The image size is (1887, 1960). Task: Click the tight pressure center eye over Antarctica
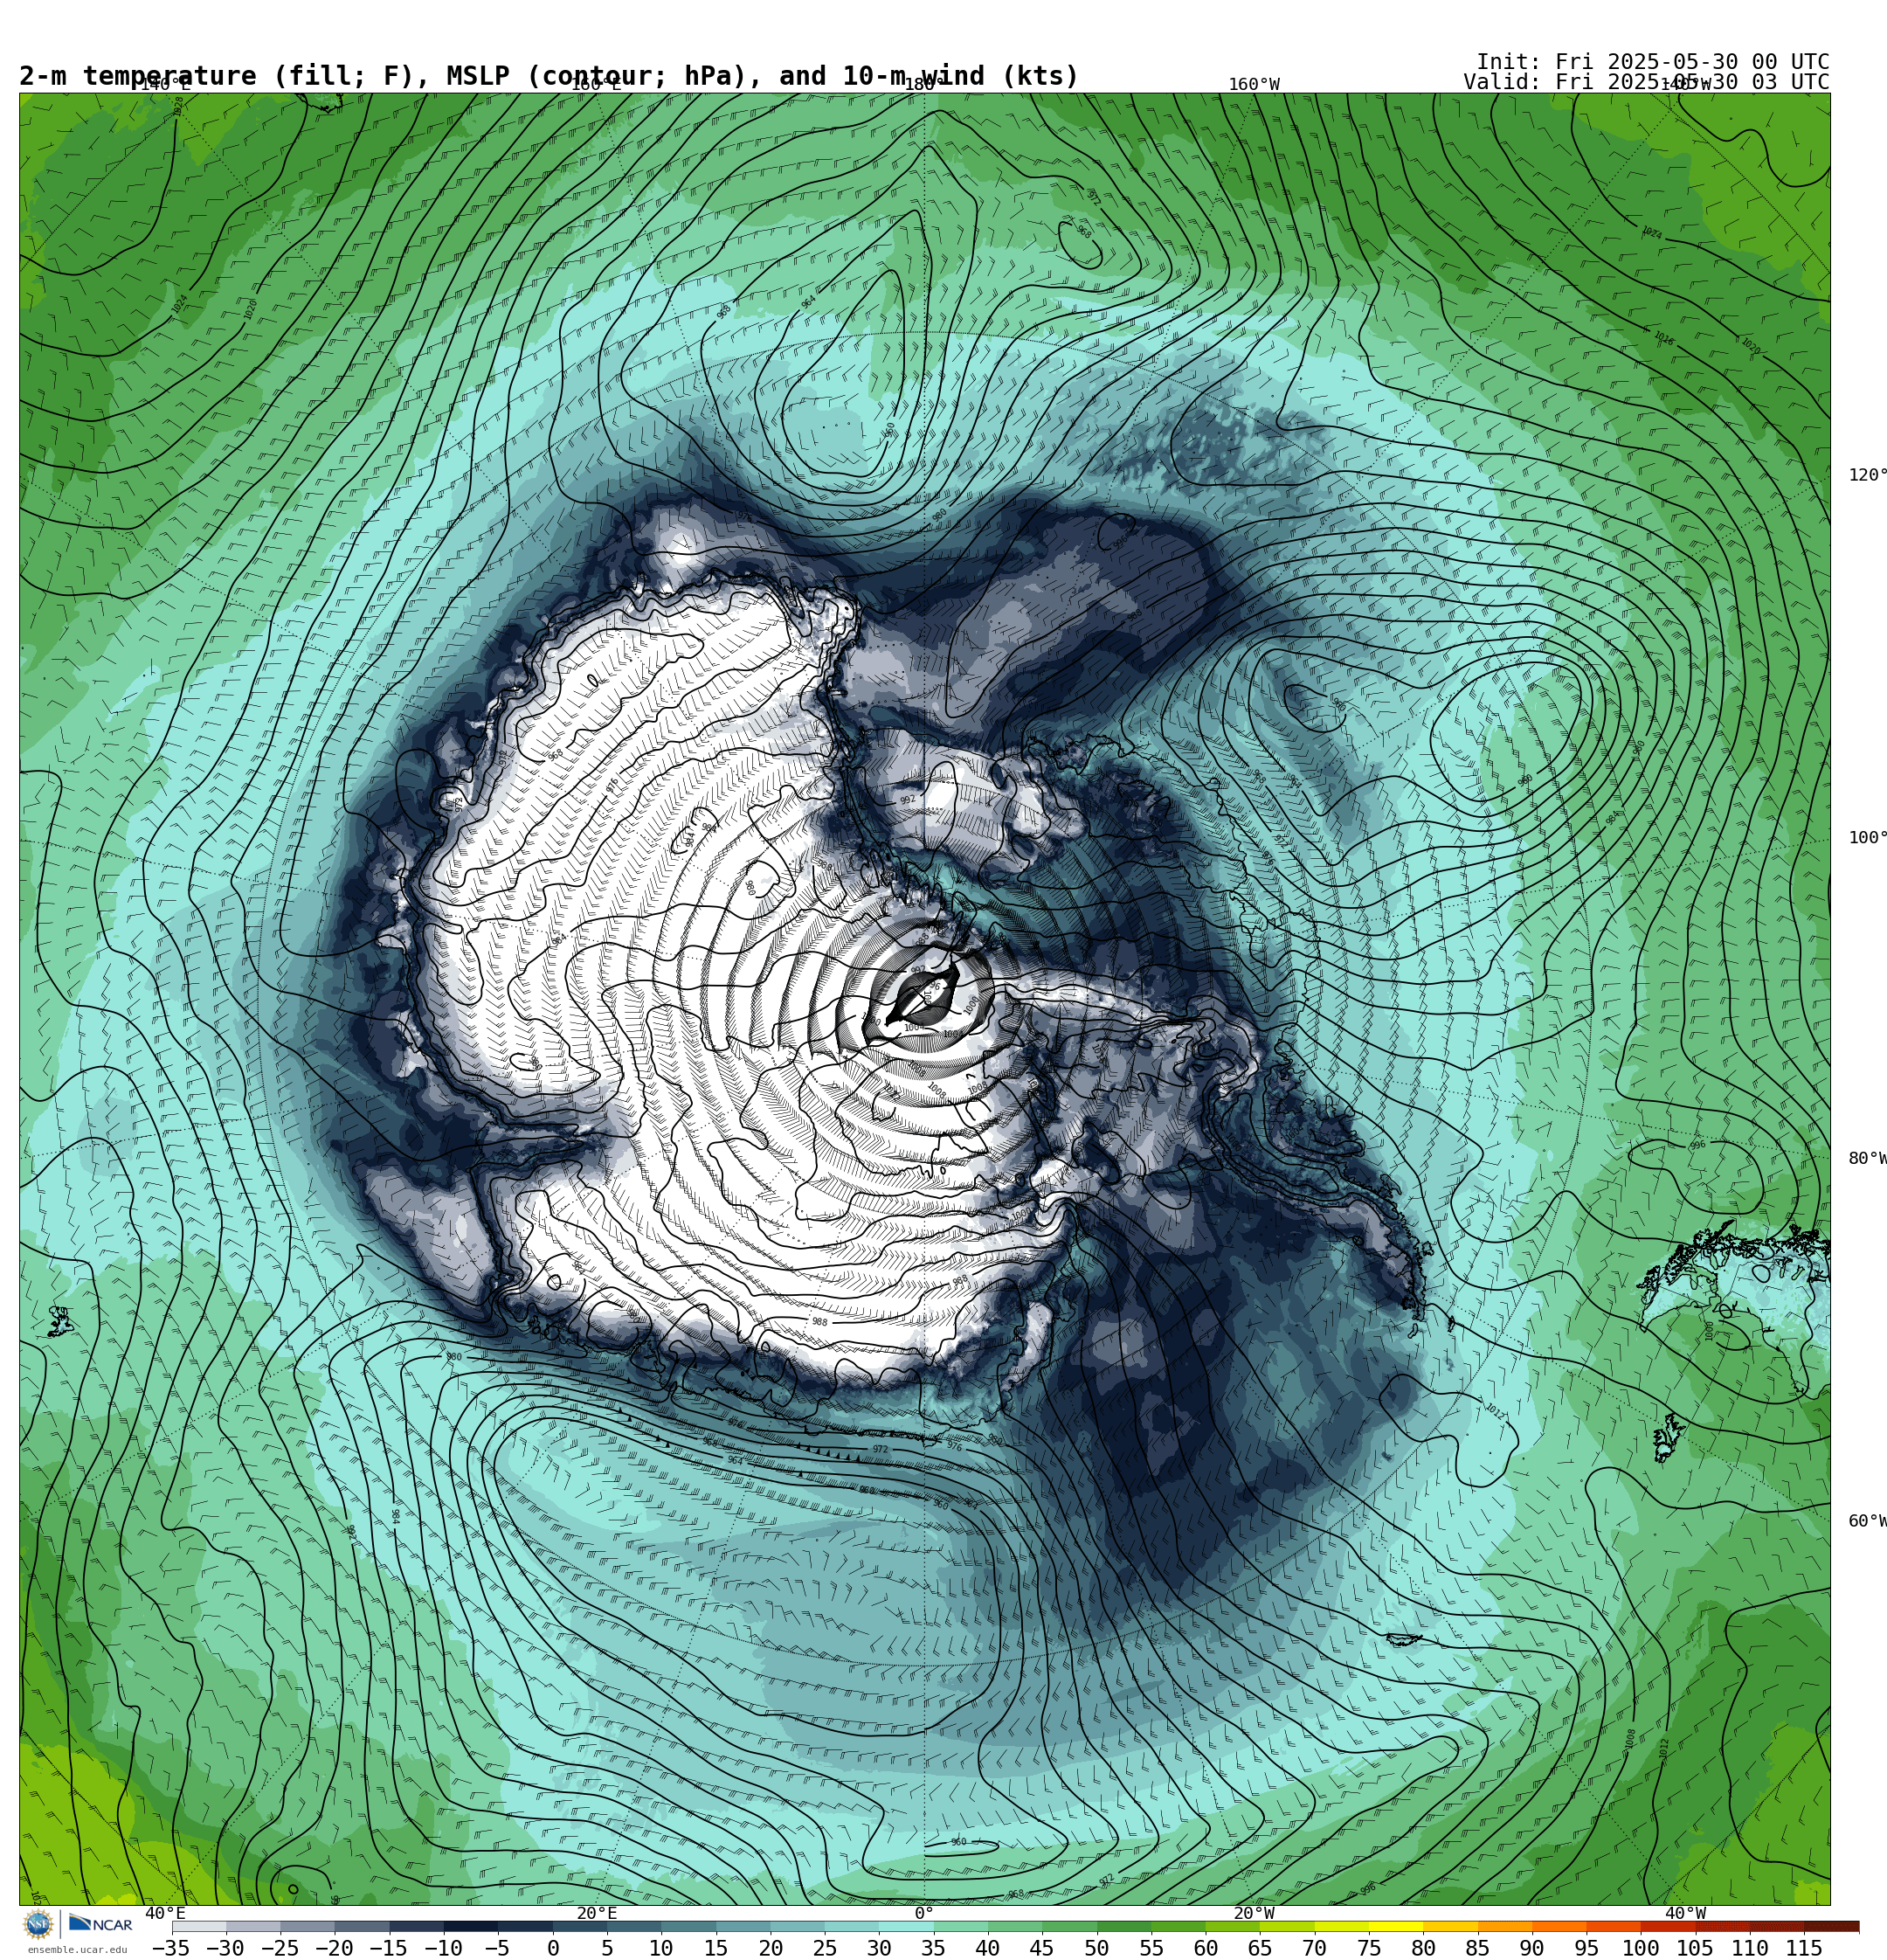point(922,995)
